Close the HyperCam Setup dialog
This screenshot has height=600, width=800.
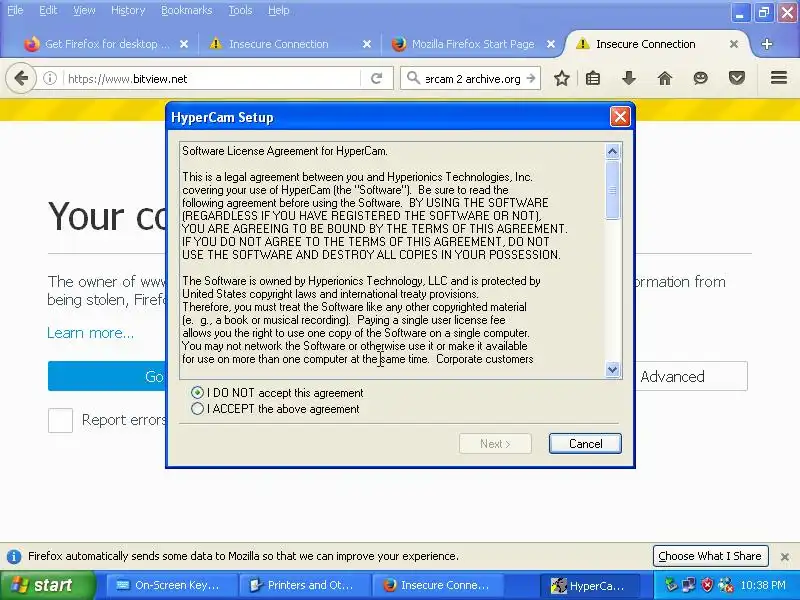(620, 117)
